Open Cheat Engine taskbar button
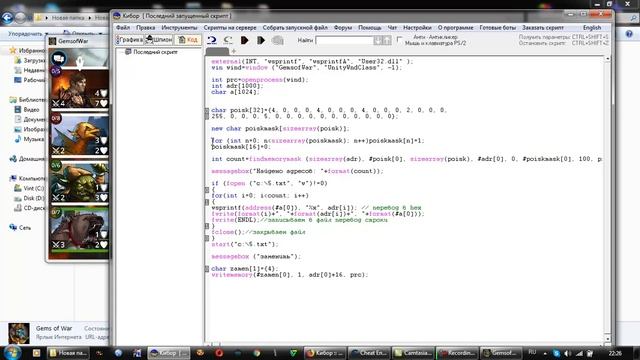Viewport: 640px width, 360px height. pos(369,353)
